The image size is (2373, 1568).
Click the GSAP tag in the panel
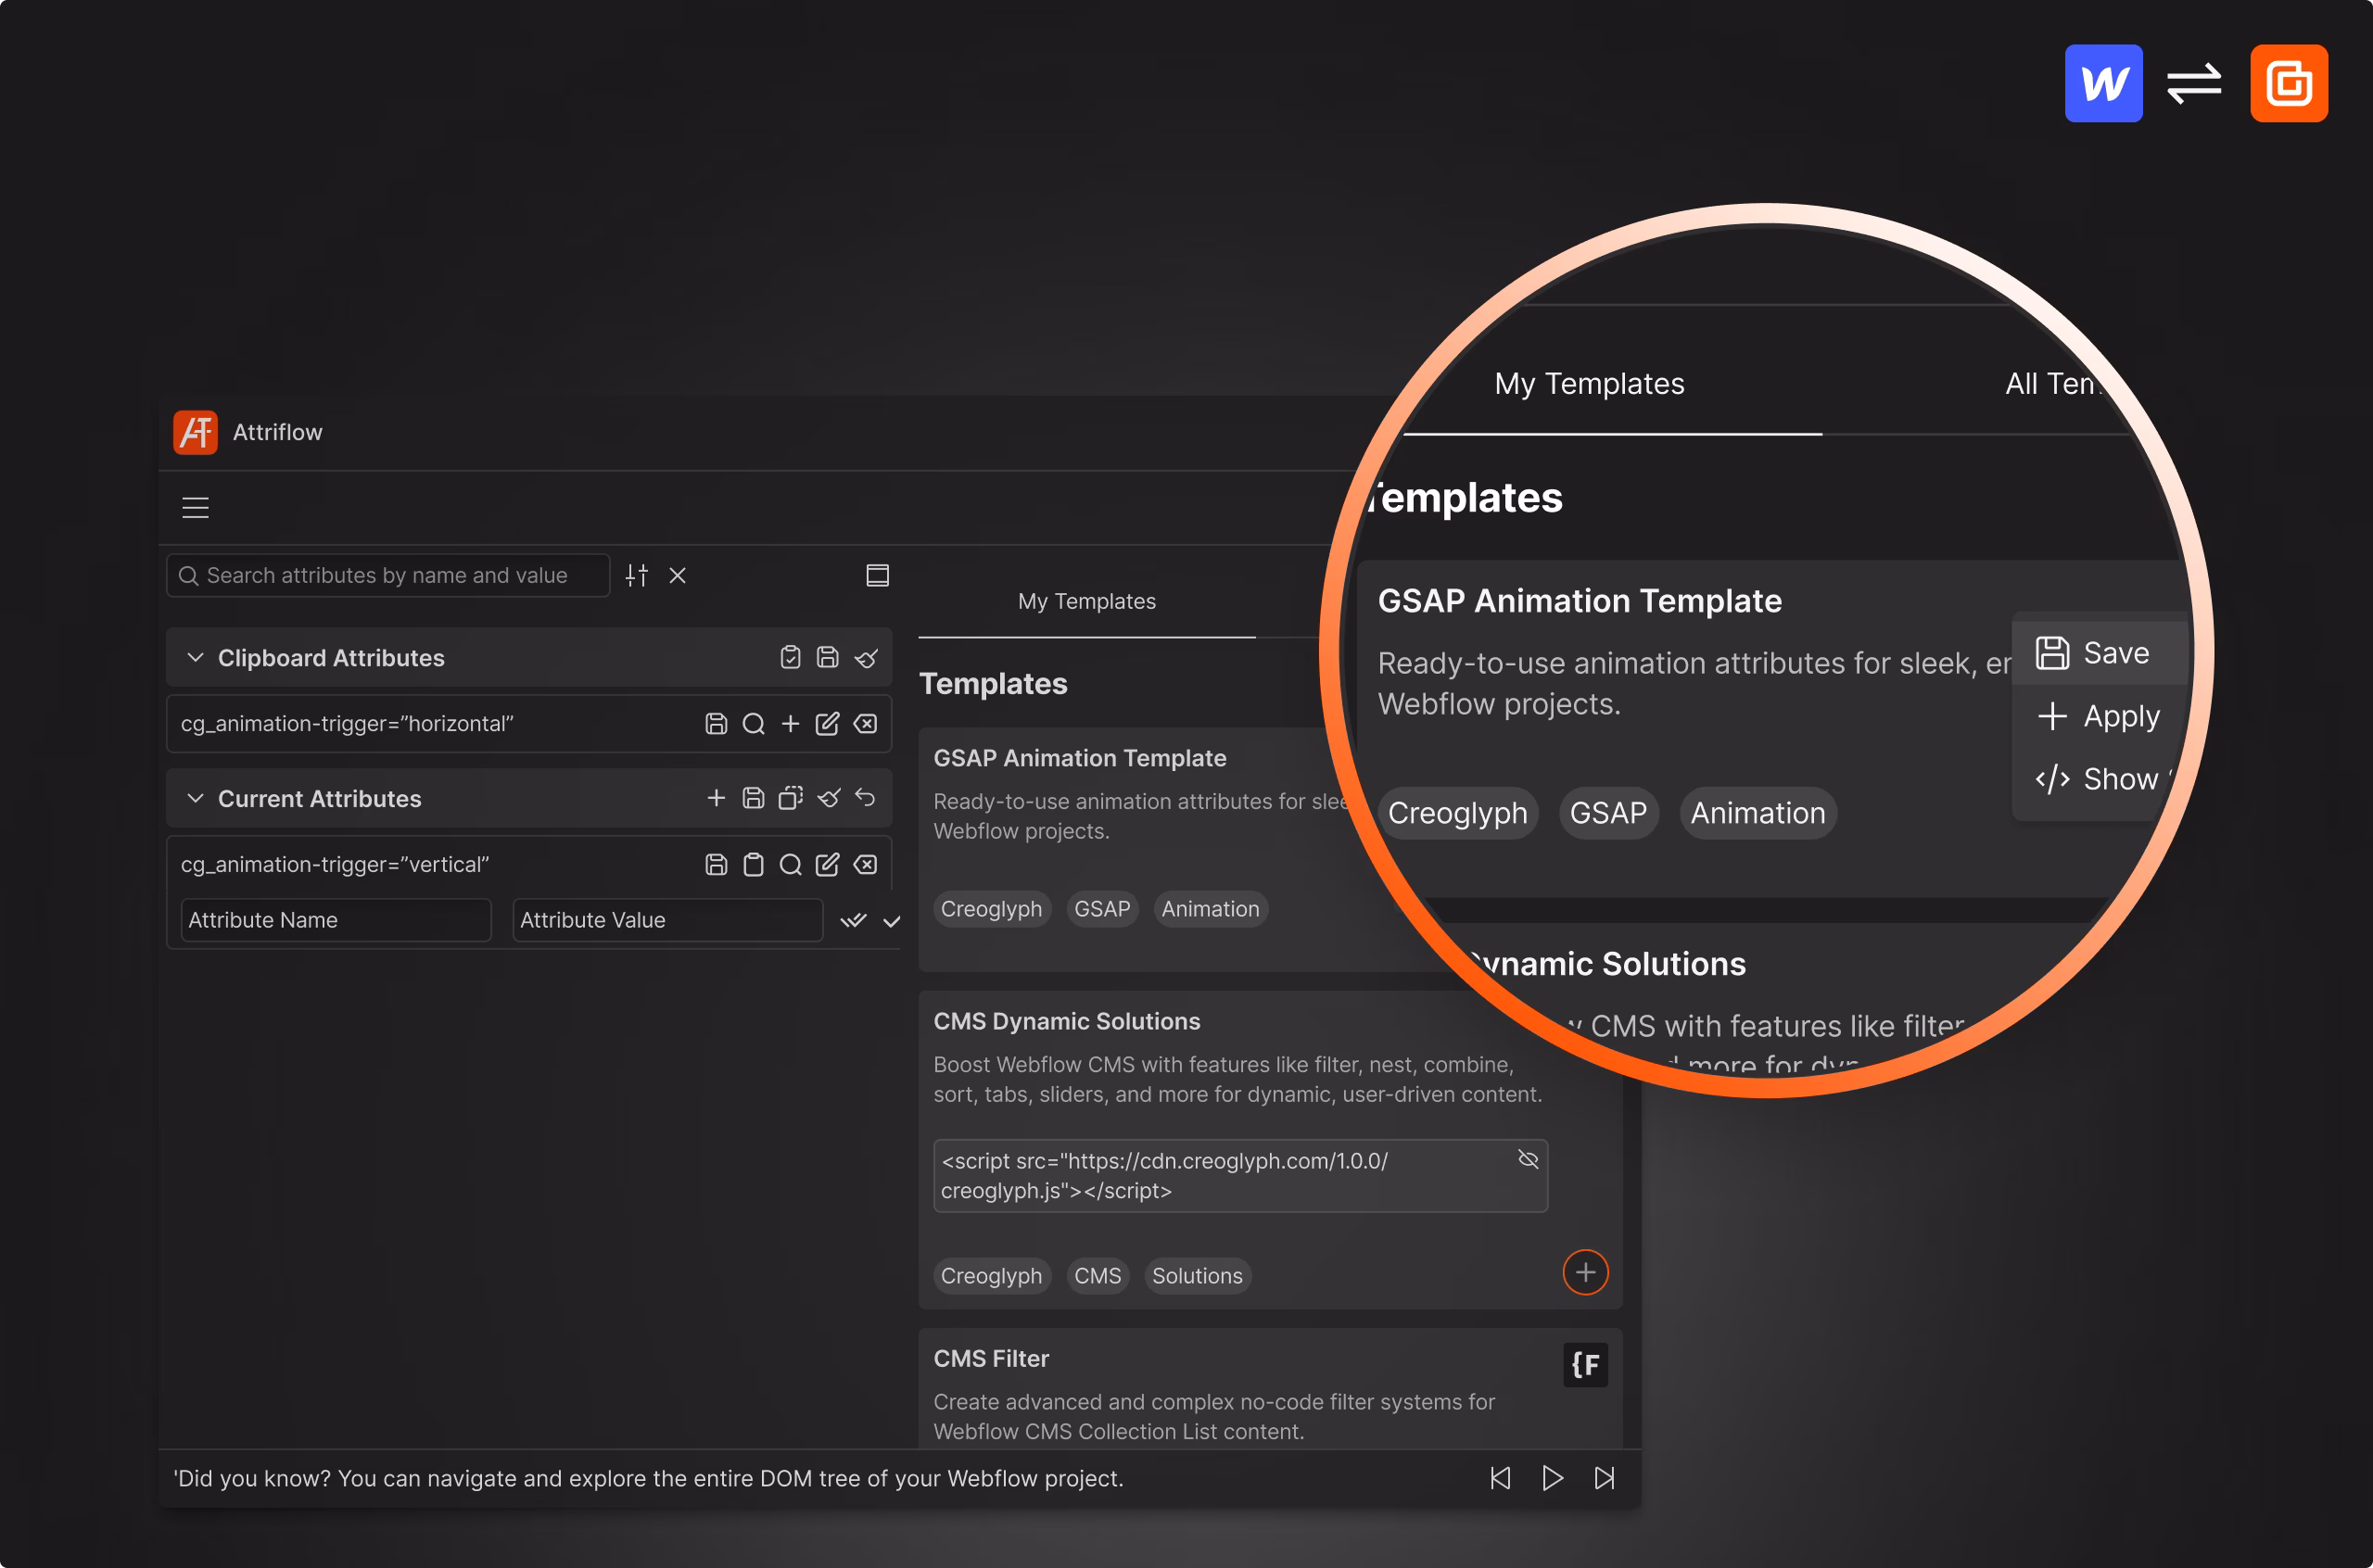tap(1102, 909)
